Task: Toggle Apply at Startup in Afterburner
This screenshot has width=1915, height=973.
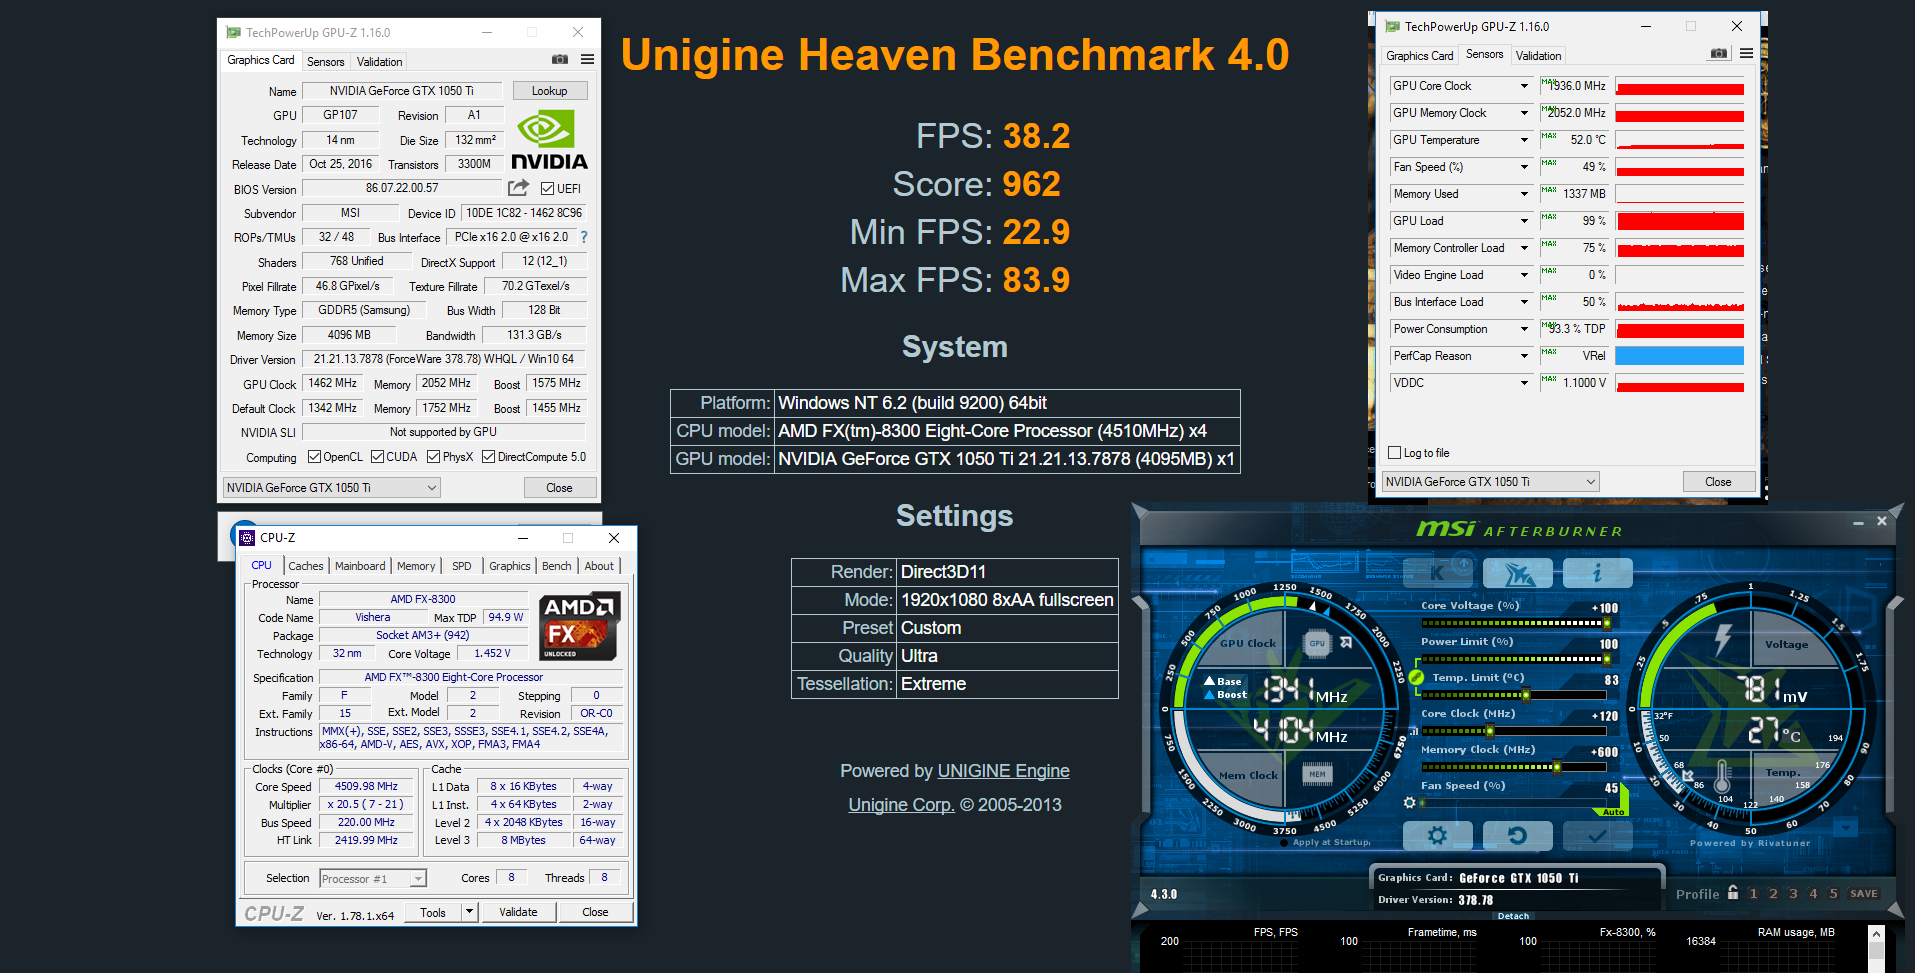Action: [1284, 842]
